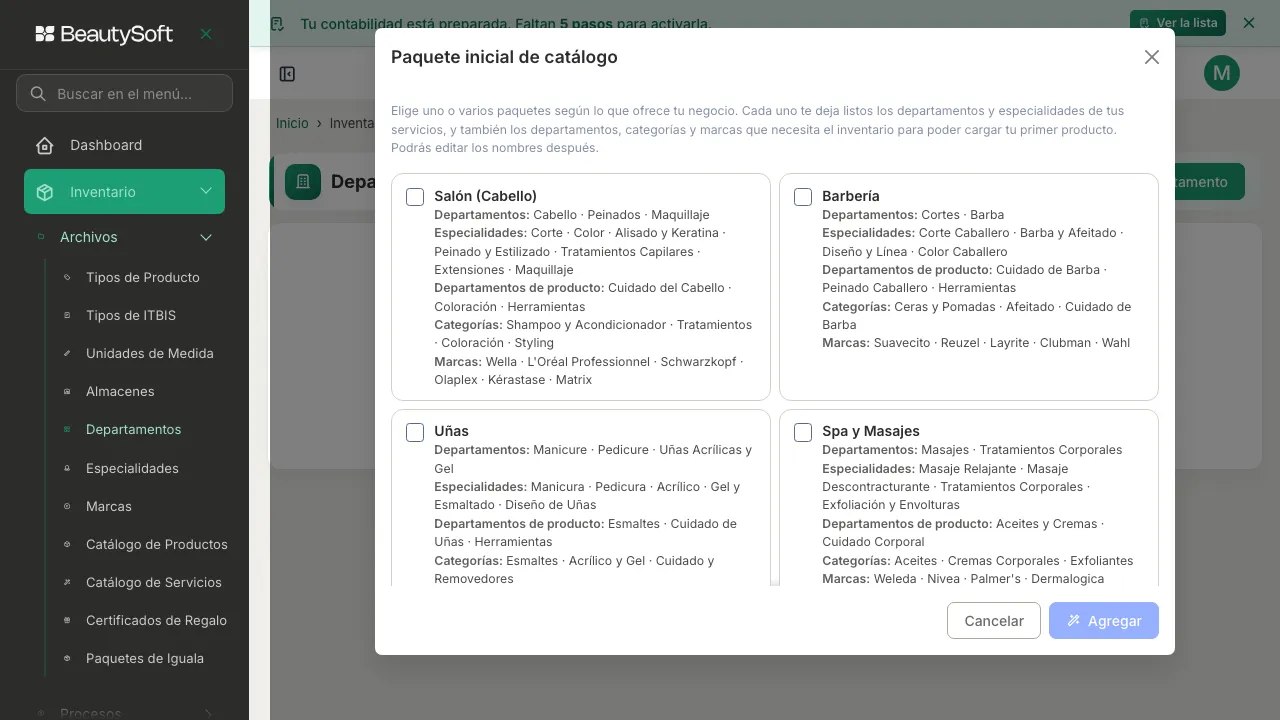Screen dimensions: 1280x720
Task: Click the search magnifier icon
Action: click(x=38, y=94)
